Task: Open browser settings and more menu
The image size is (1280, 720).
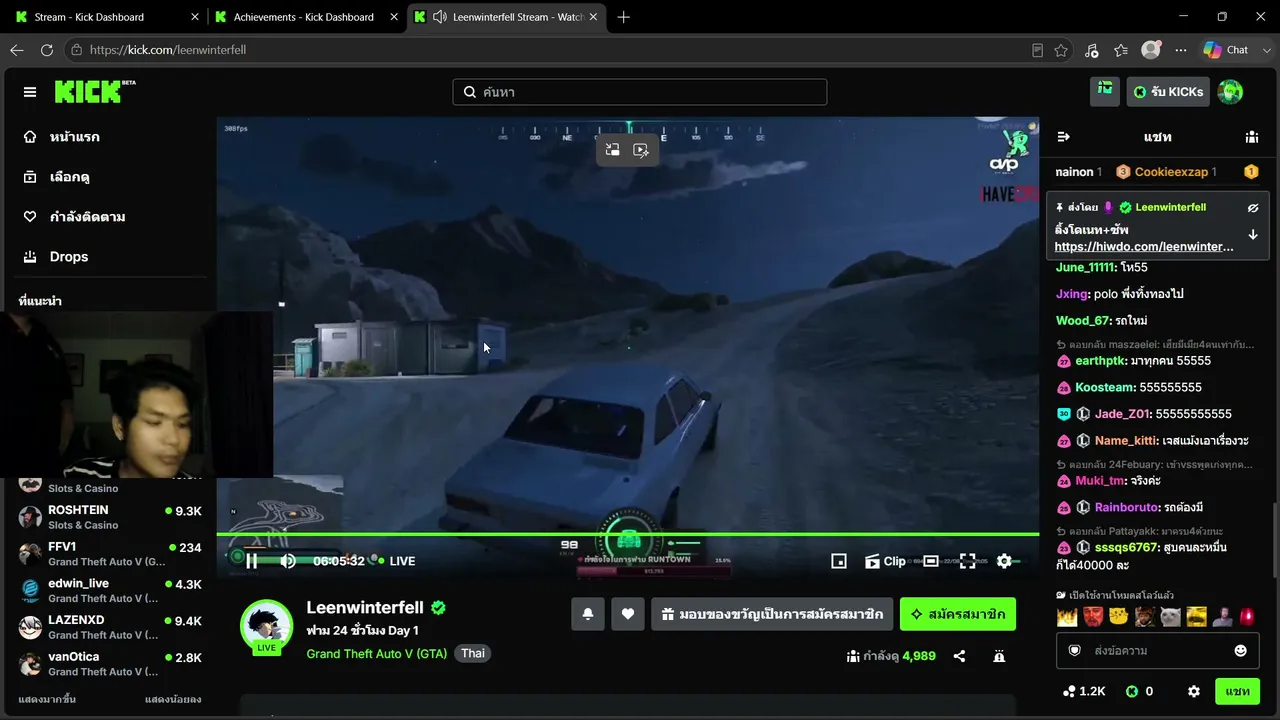Action: pyautogui.click(x=1181, y=50)
